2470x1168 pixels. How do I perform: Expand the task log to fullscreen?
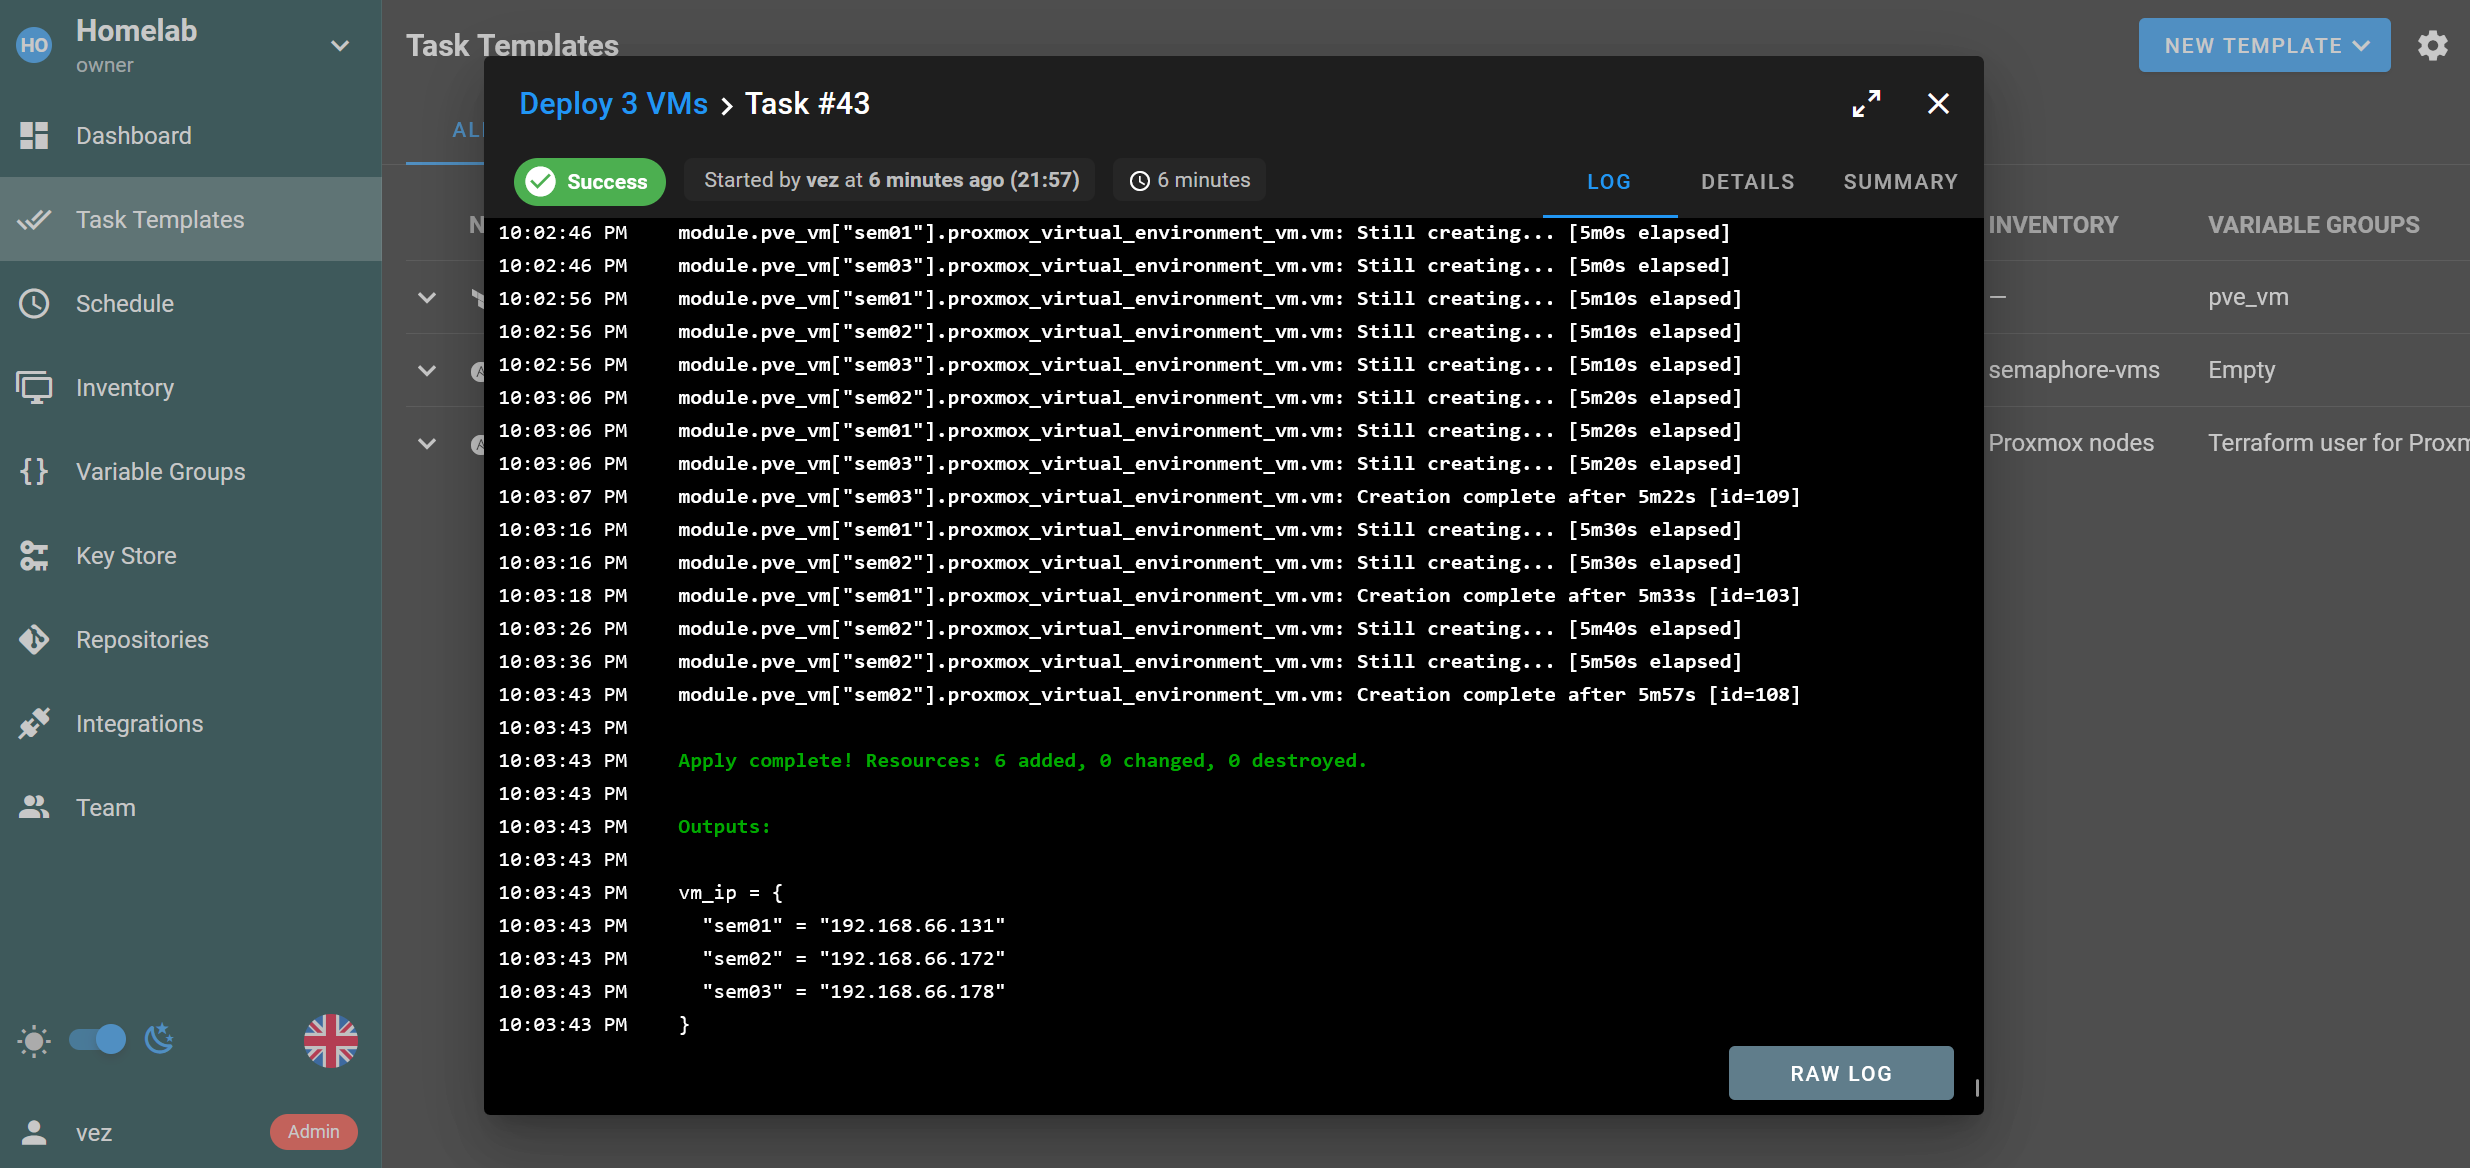[x=1866, y=103]
